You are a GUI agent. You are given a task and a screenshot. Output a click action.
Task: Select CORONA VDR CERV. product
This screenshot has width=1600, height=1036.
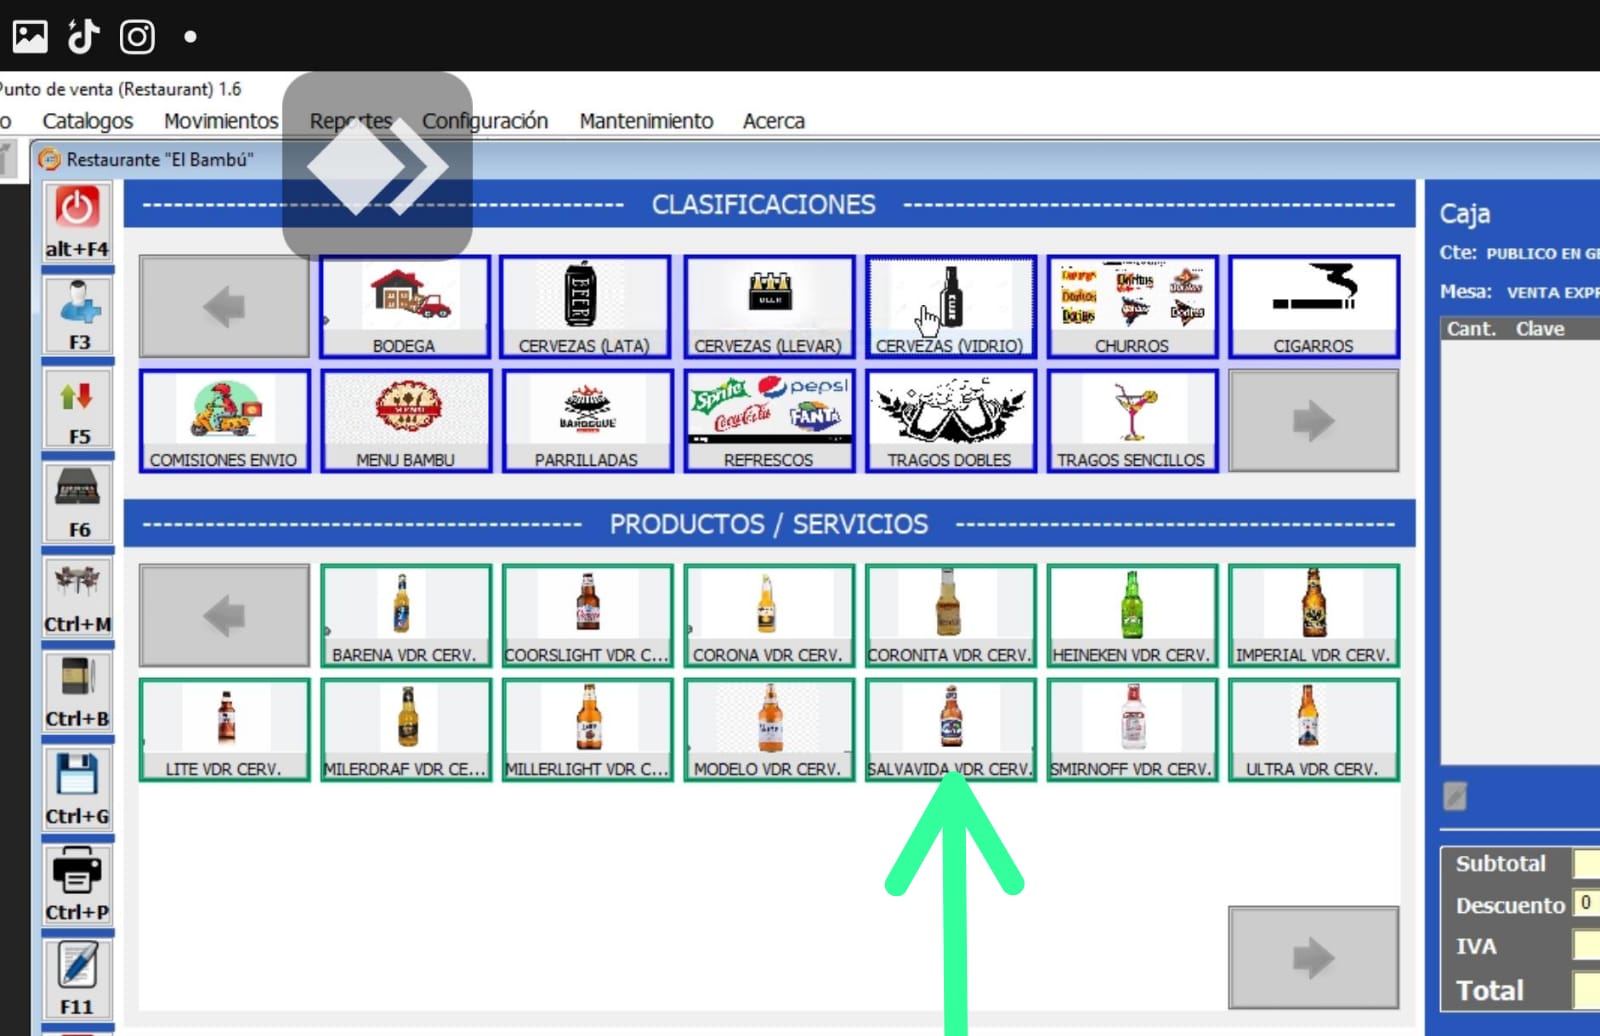768,616
